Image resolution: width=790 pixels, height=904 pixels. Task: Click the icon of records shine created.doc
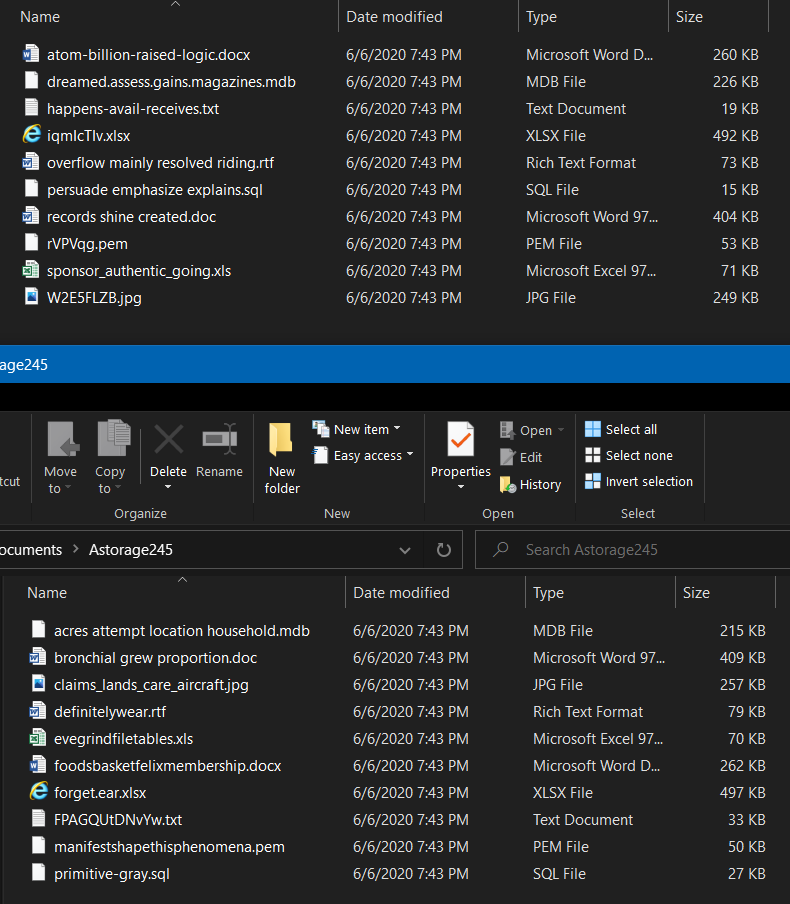[31, 216]
